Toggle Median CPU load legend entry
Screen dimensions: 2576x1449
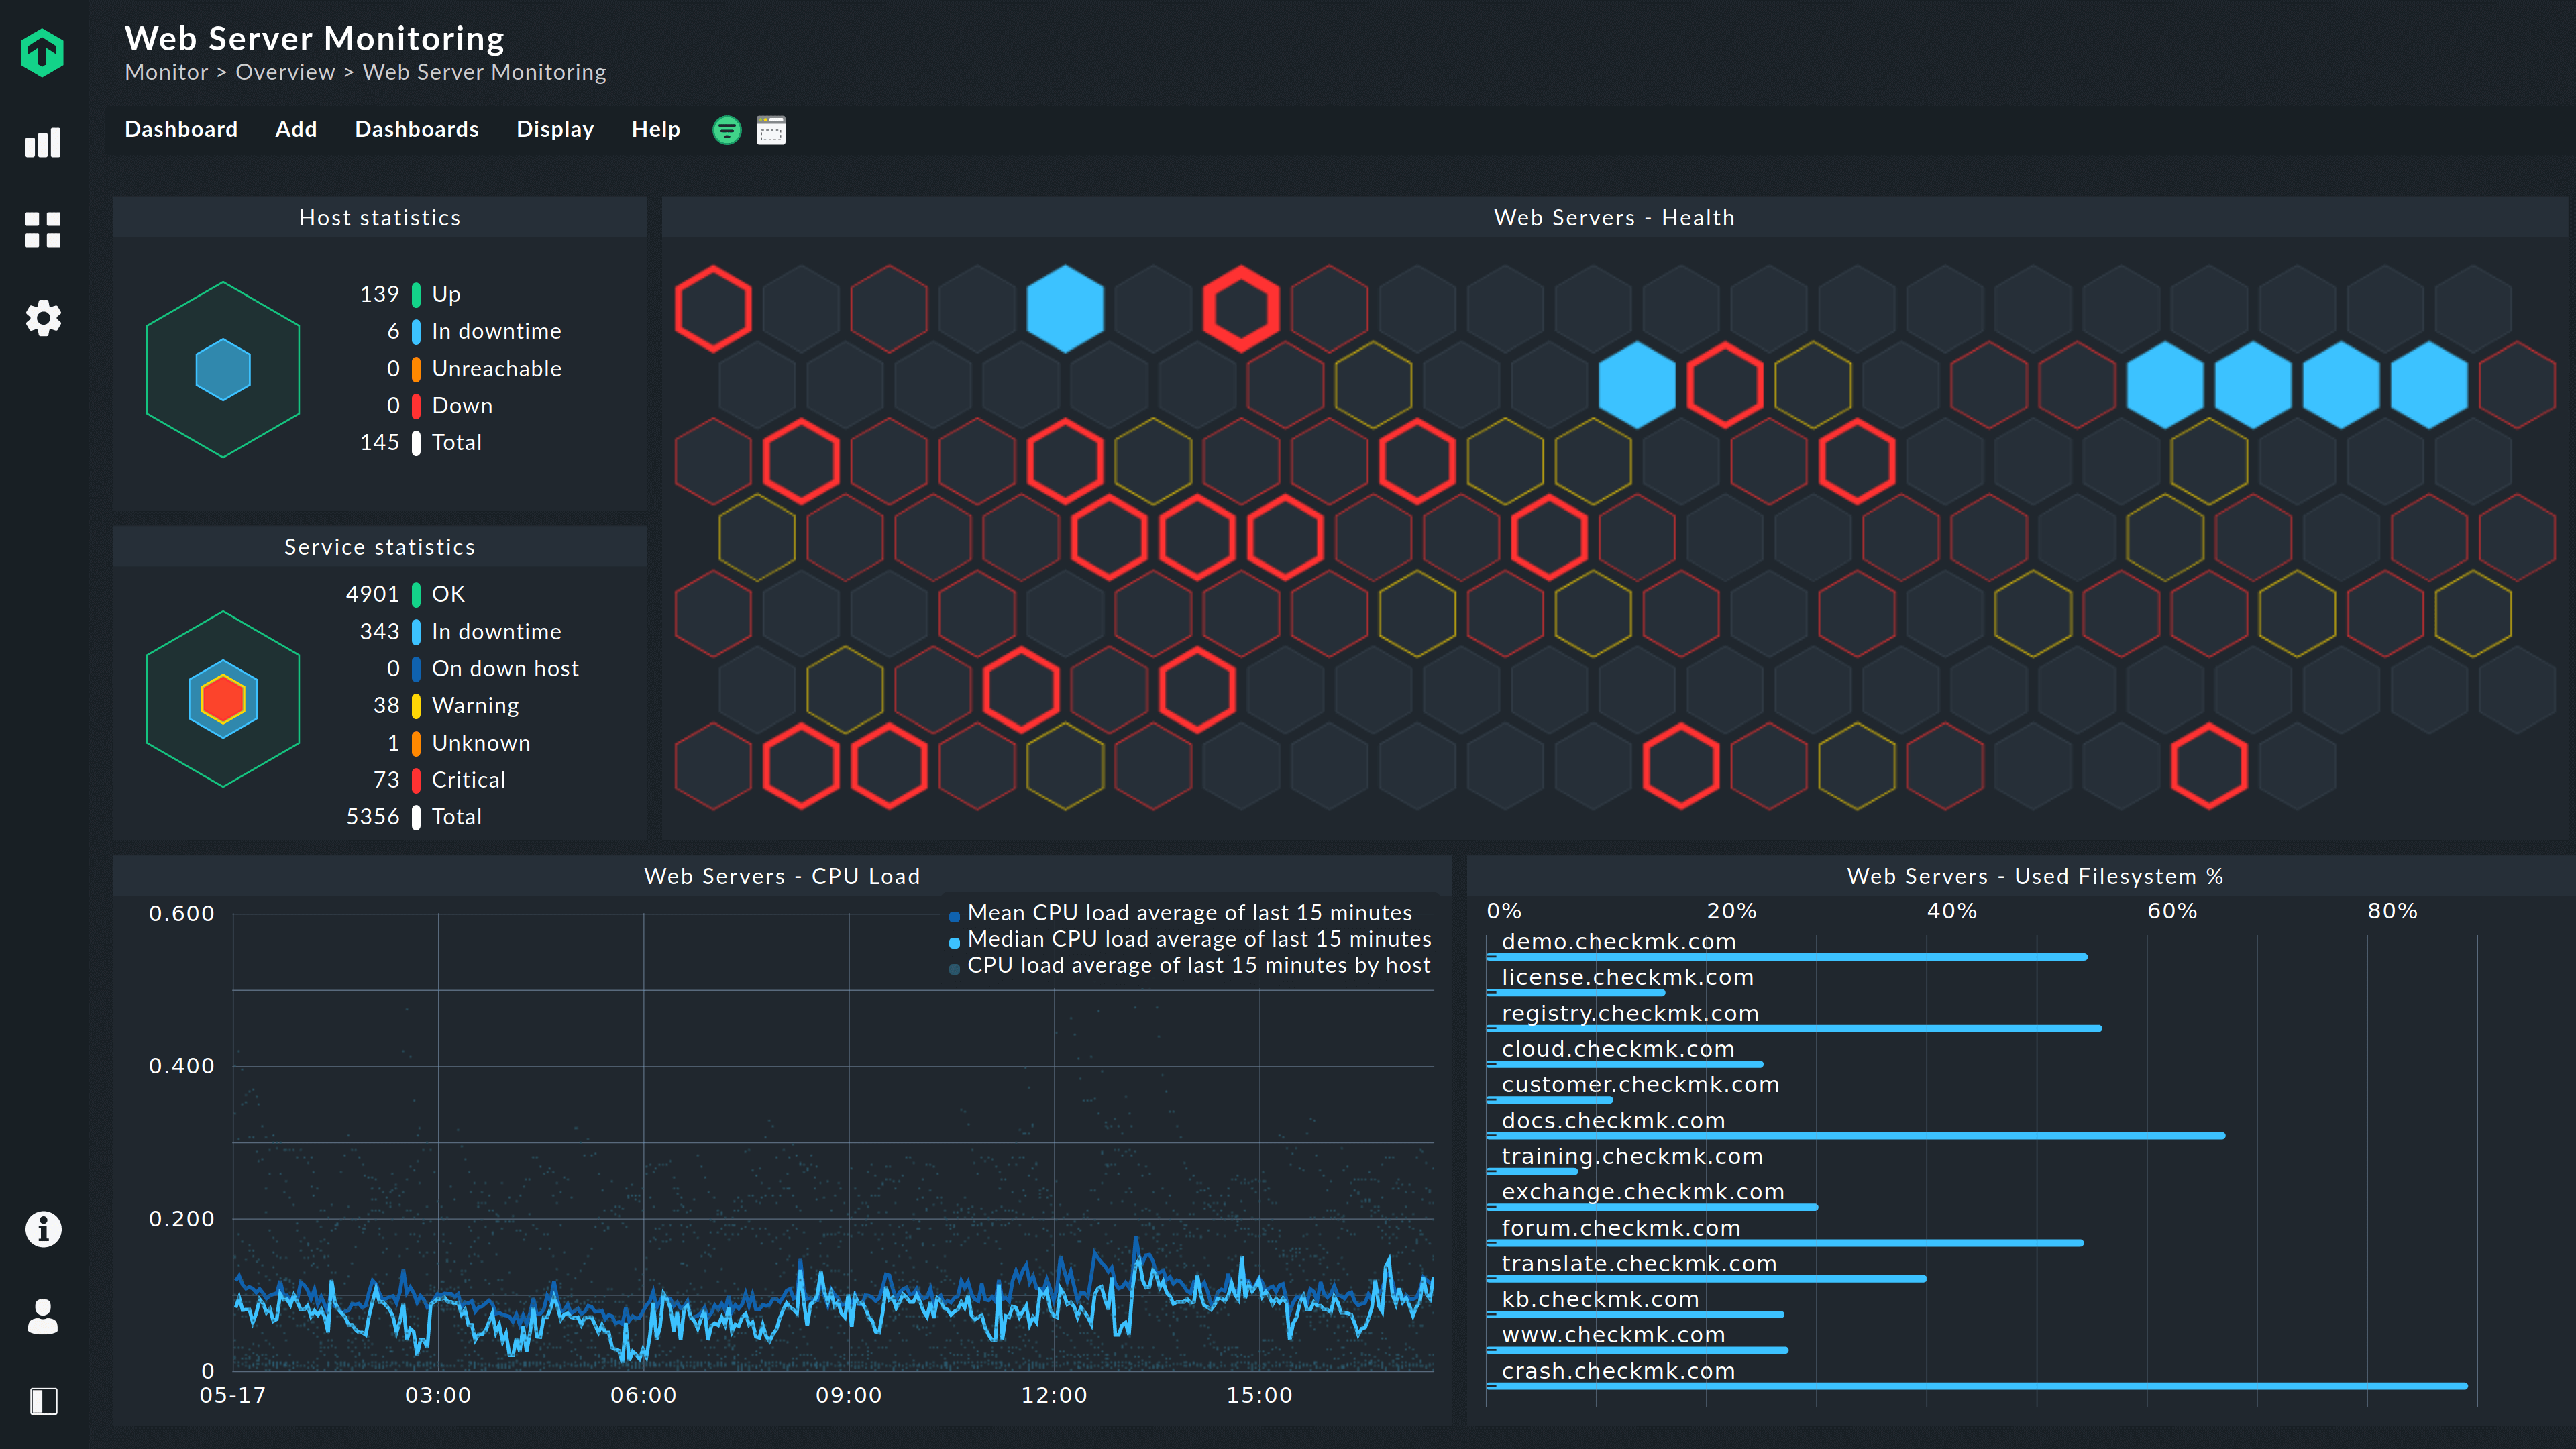[x=1198, y=939]
